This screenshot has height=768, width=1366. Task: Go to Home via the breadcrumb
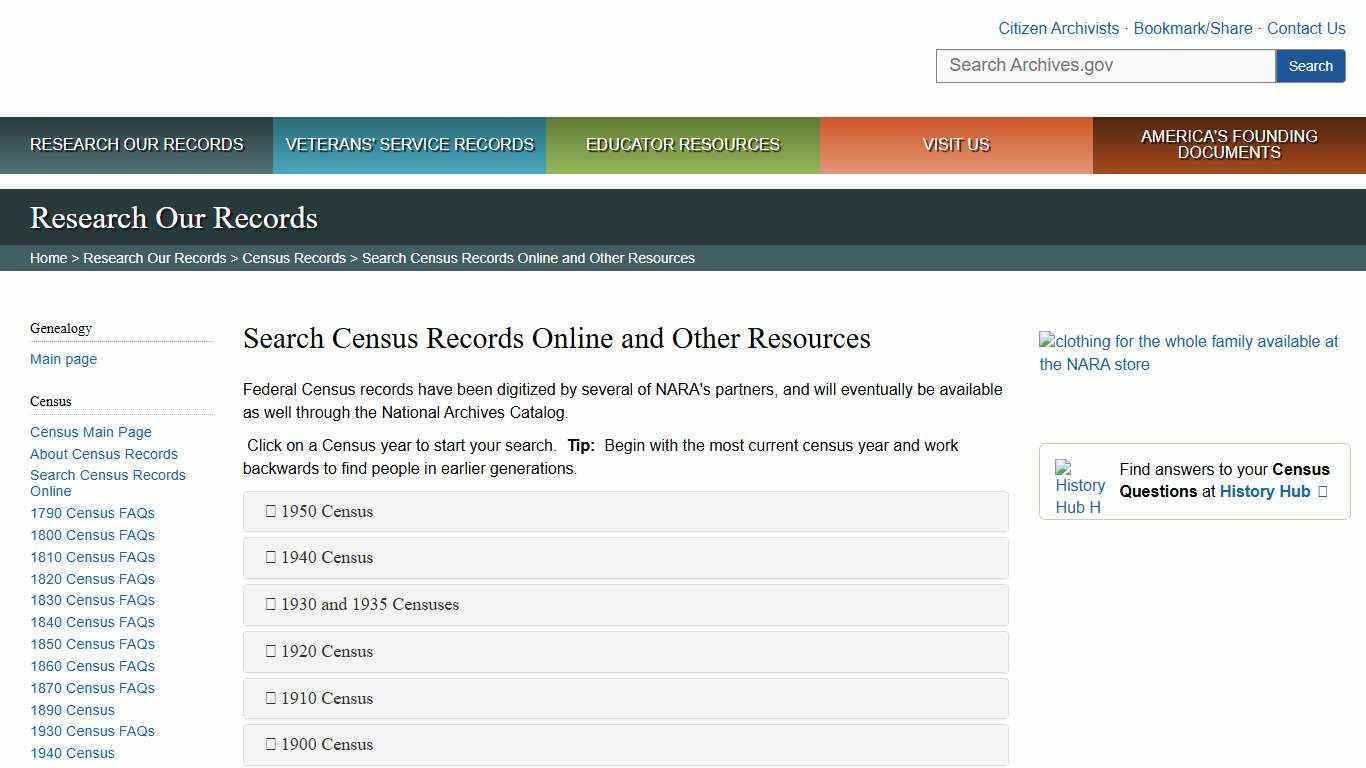(x=48, y=257)
